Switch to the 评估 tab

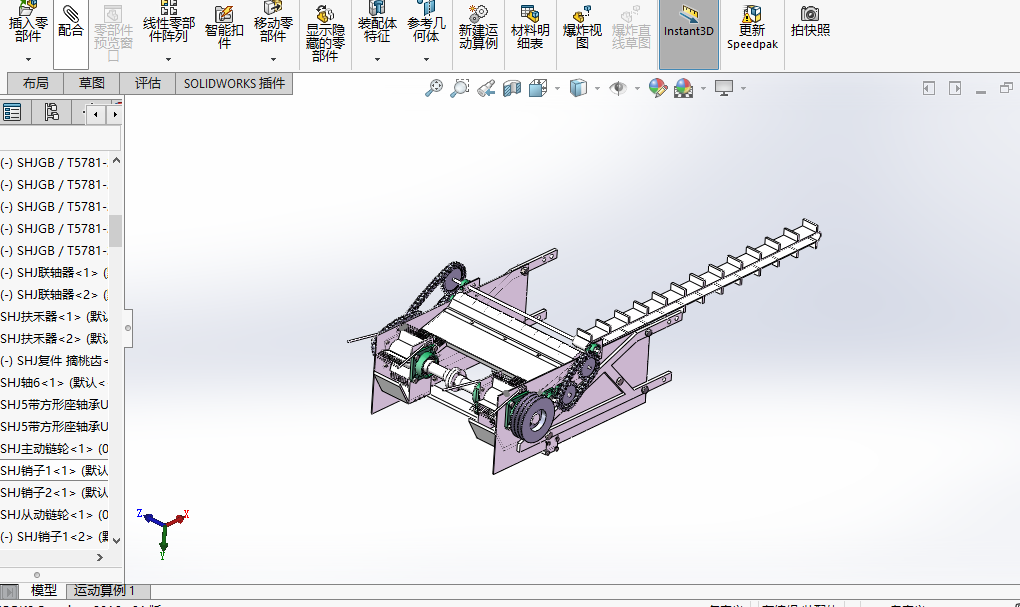pyautogui.click(x=148, y=83)
